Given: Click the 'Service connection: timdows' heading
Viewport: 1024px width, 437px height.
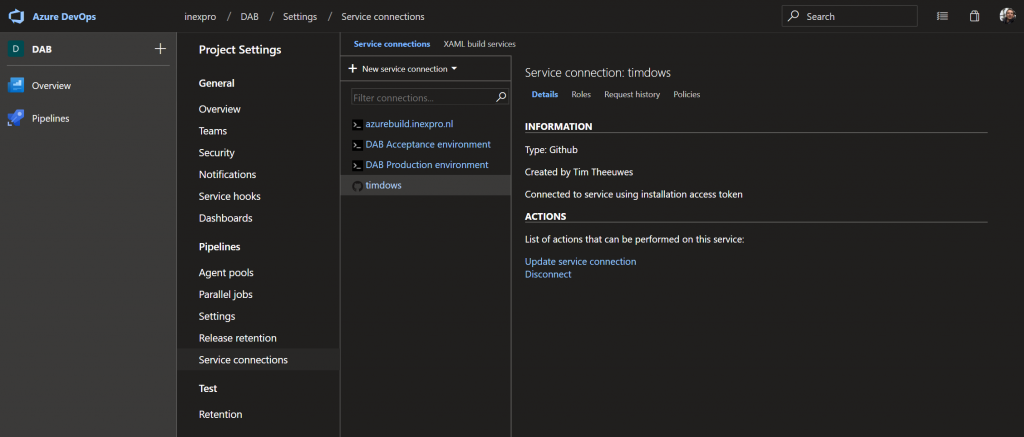Looking at the screenshot, I should [598, 73].
